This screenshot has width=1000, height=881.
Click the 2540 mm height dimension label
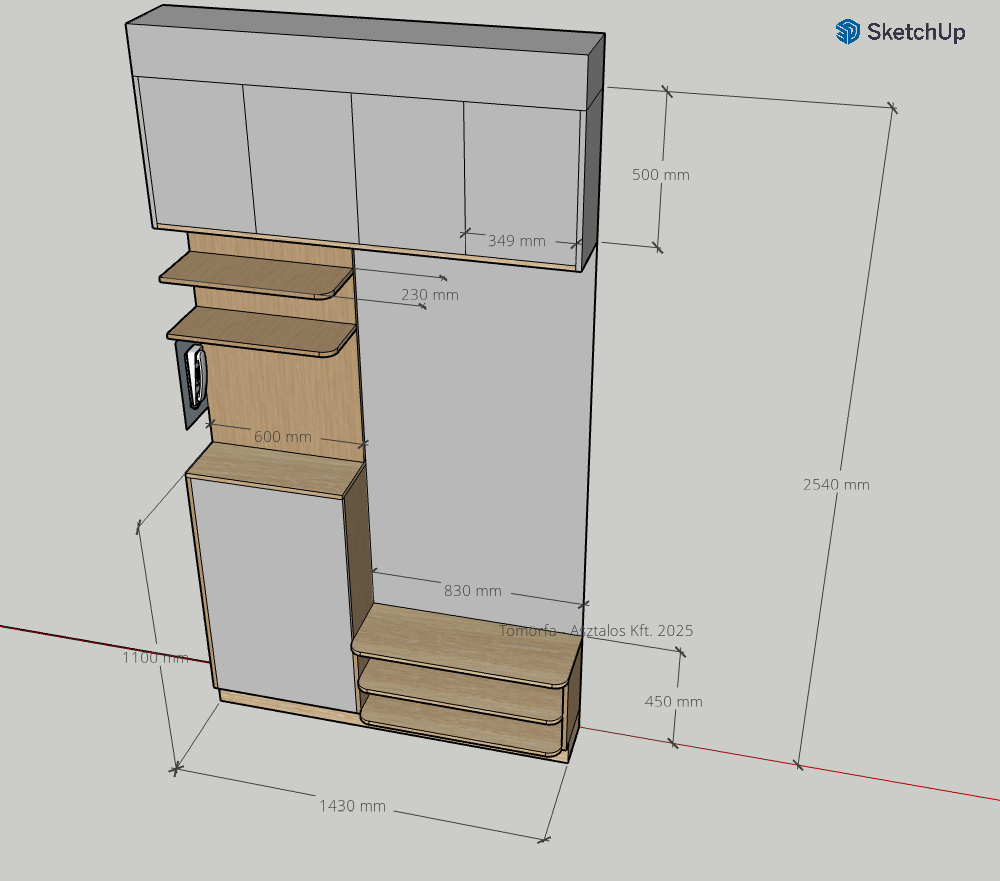(x=836, y=484)
